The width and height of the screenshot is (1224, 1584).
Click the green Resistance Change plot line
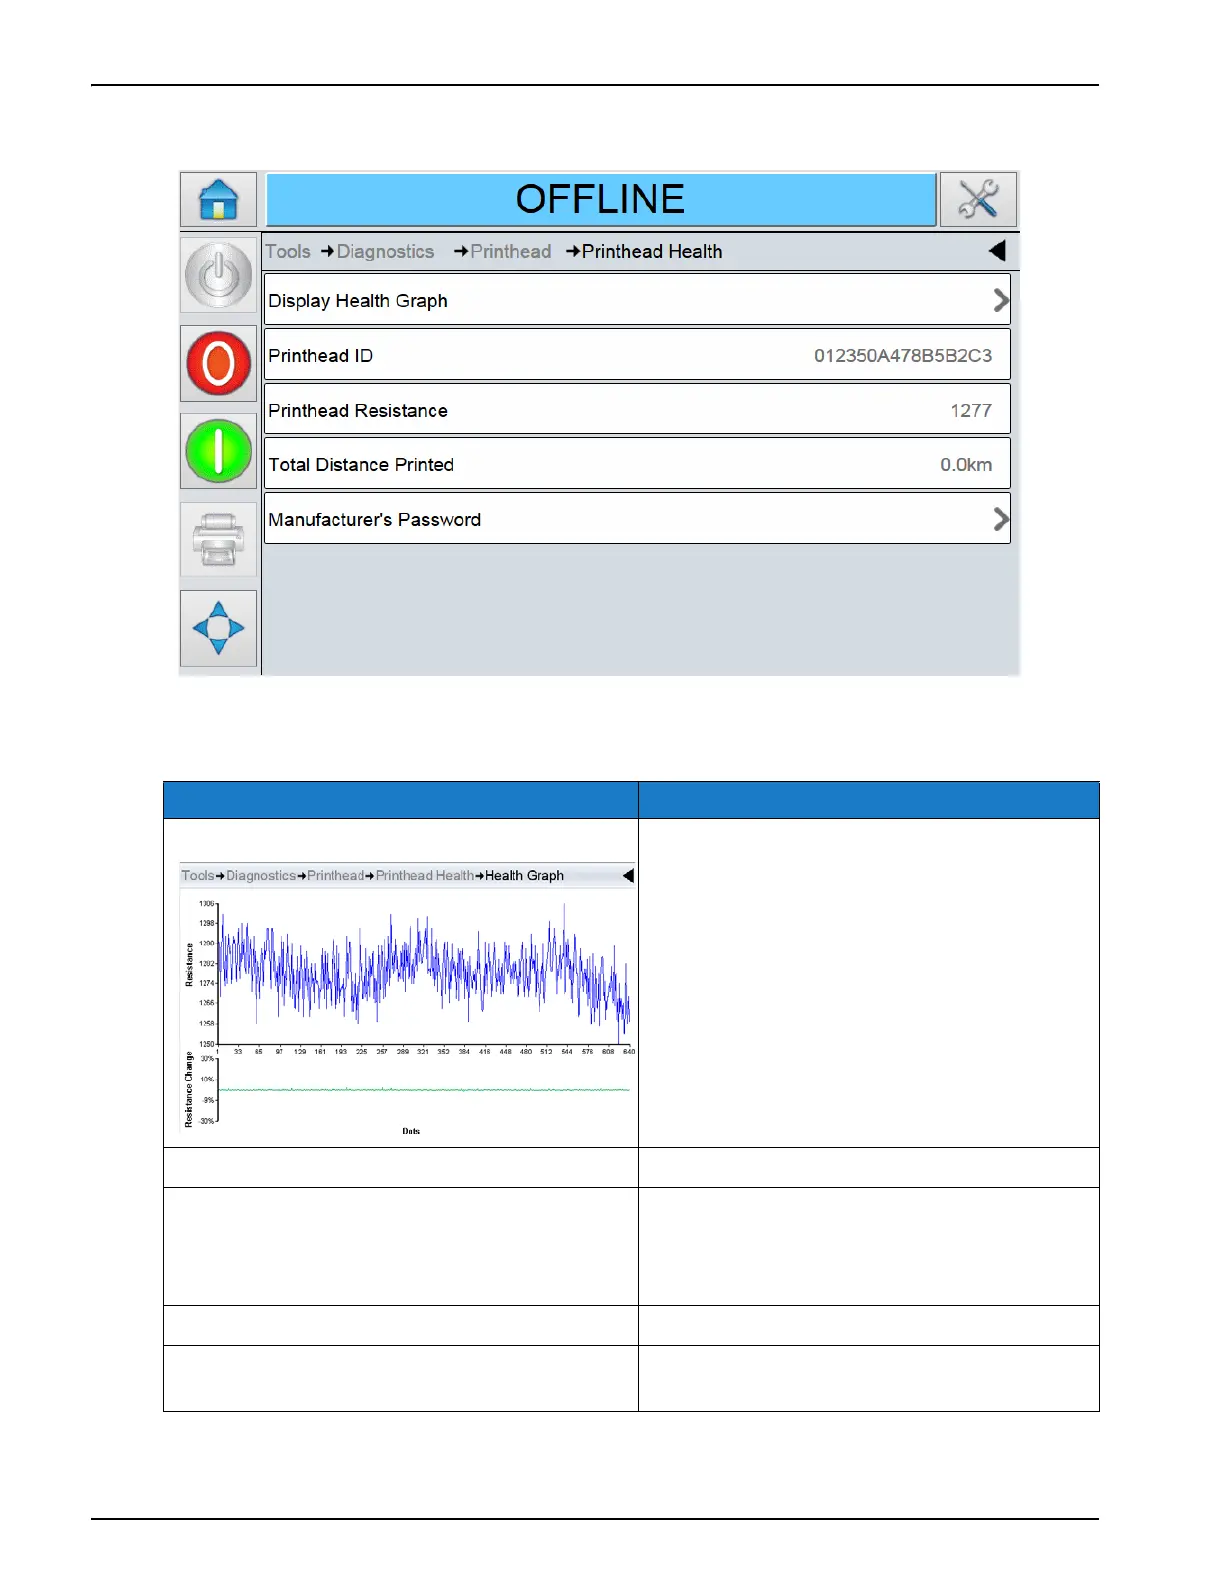(424, 1090)
